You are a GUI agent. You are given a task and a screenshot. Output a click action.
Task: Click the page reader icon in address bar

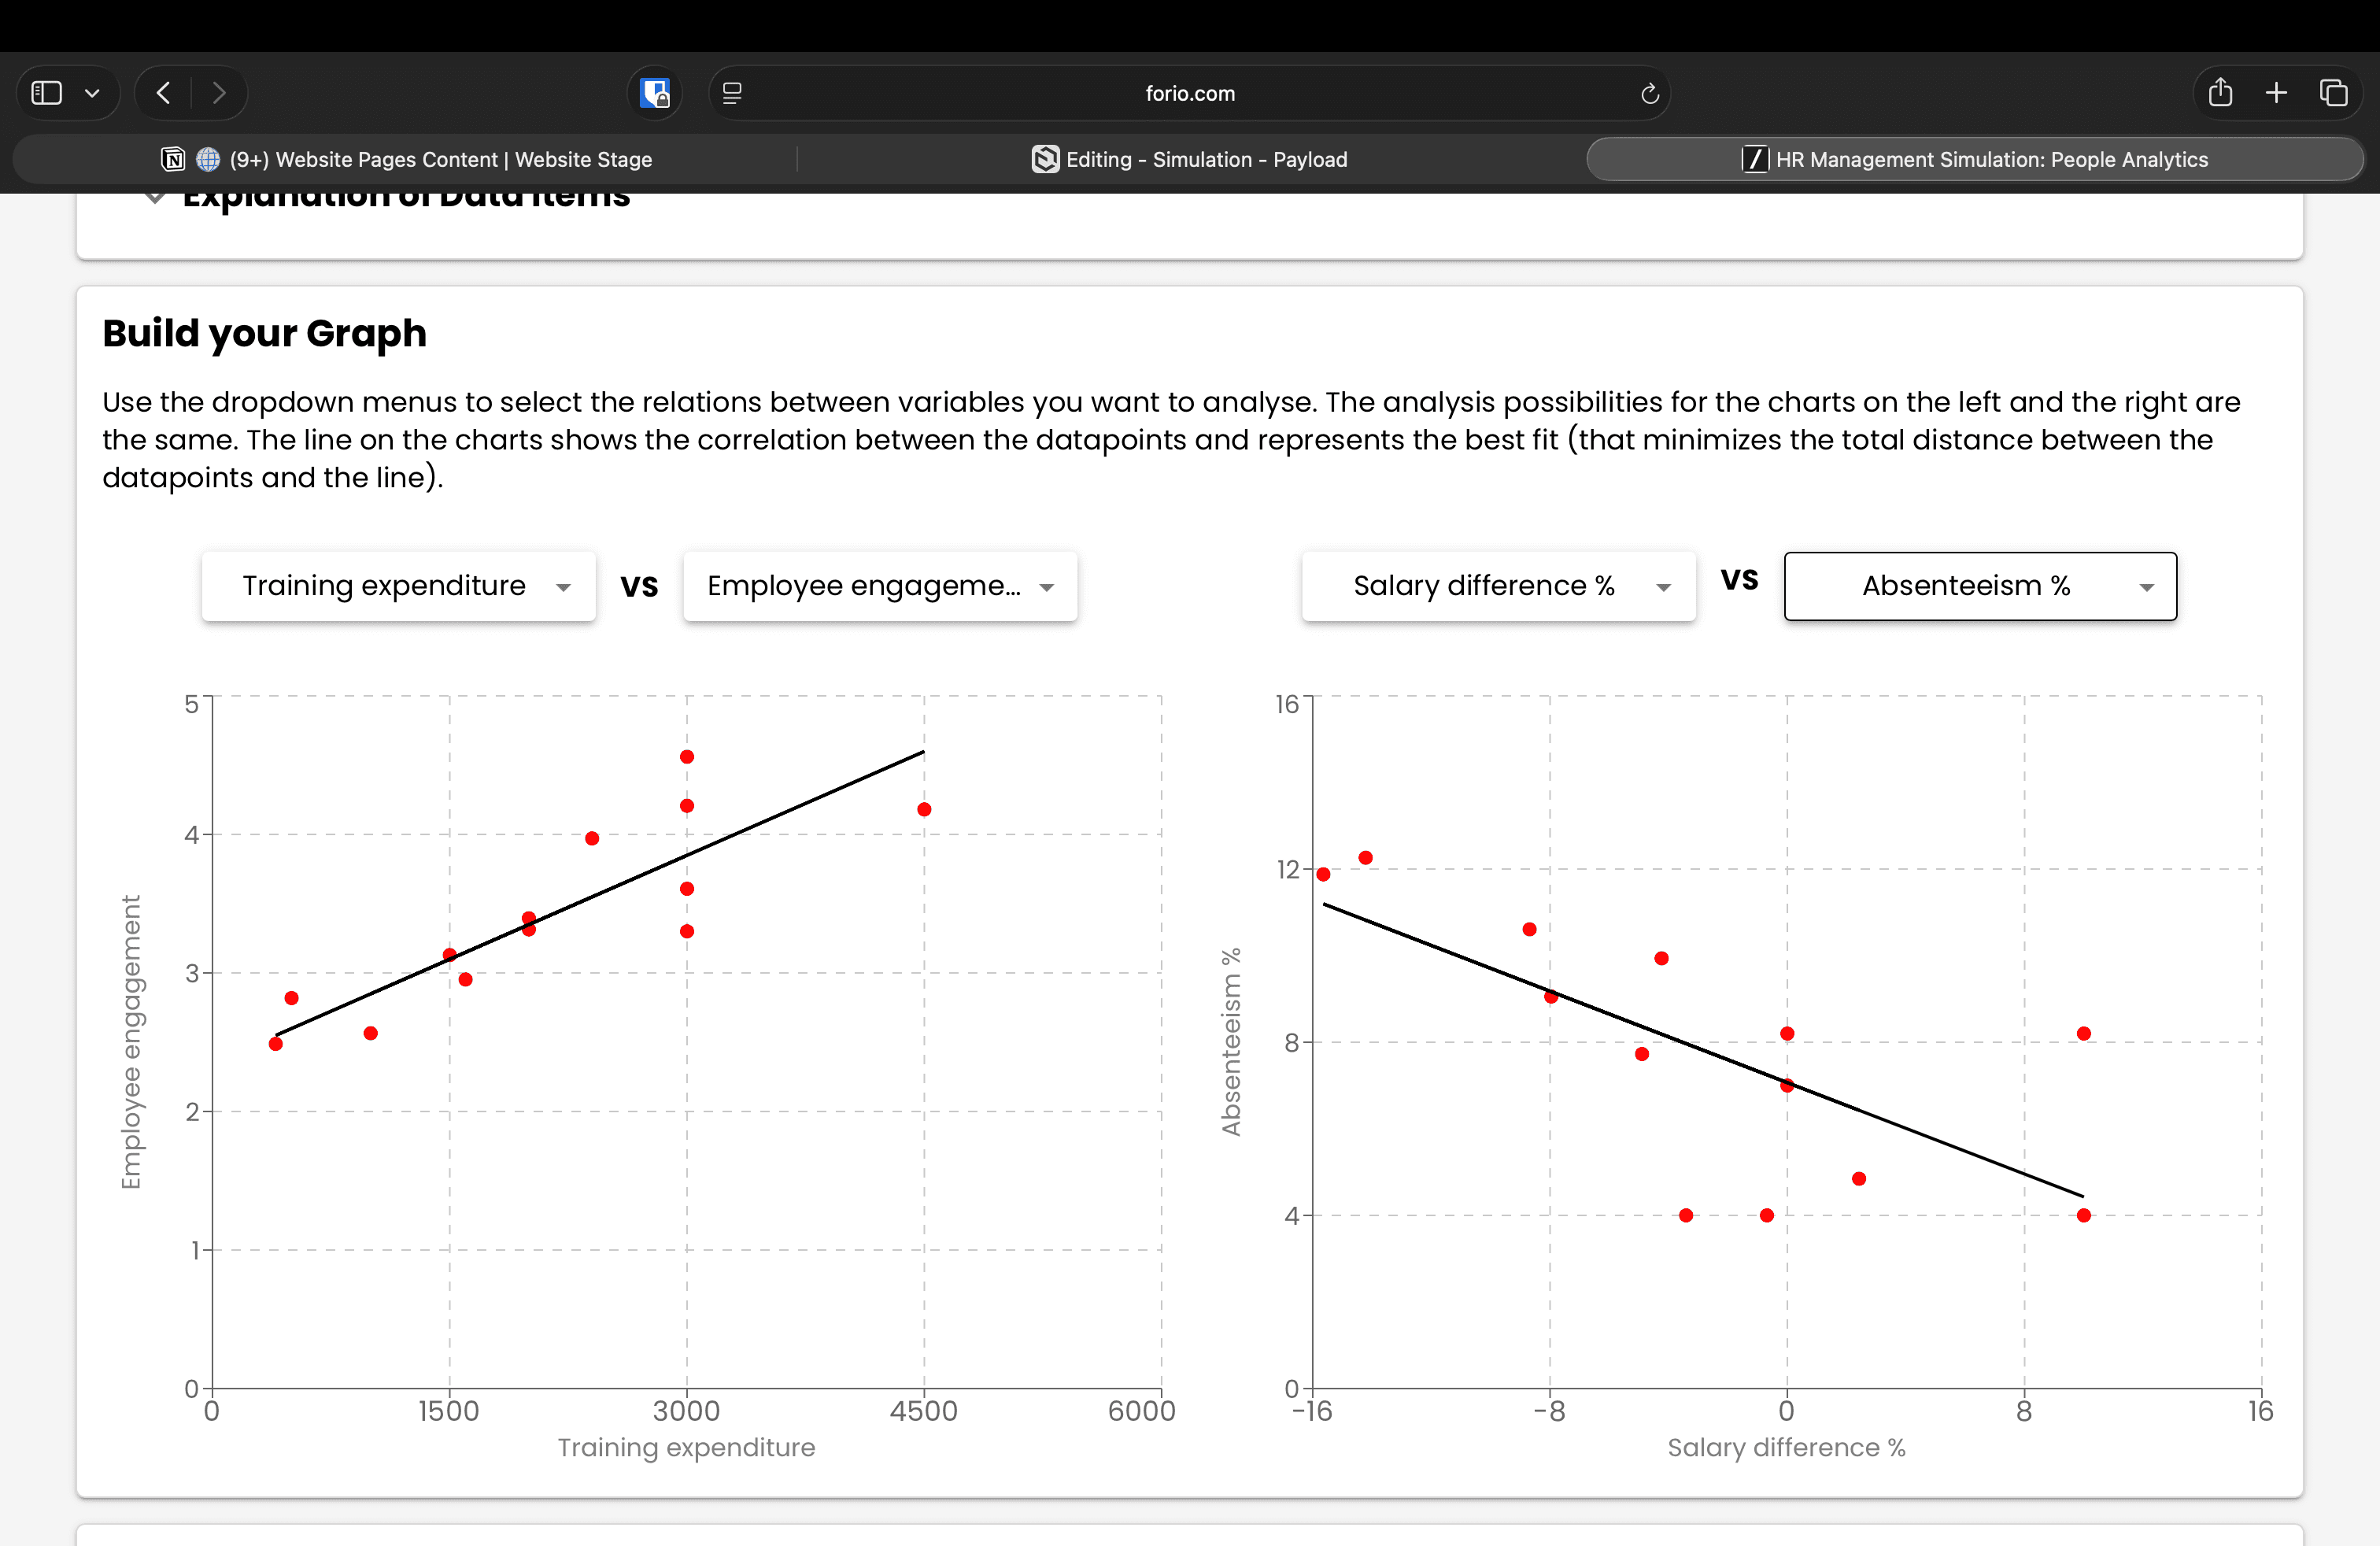pyautogui.click(x=732, y=93)
